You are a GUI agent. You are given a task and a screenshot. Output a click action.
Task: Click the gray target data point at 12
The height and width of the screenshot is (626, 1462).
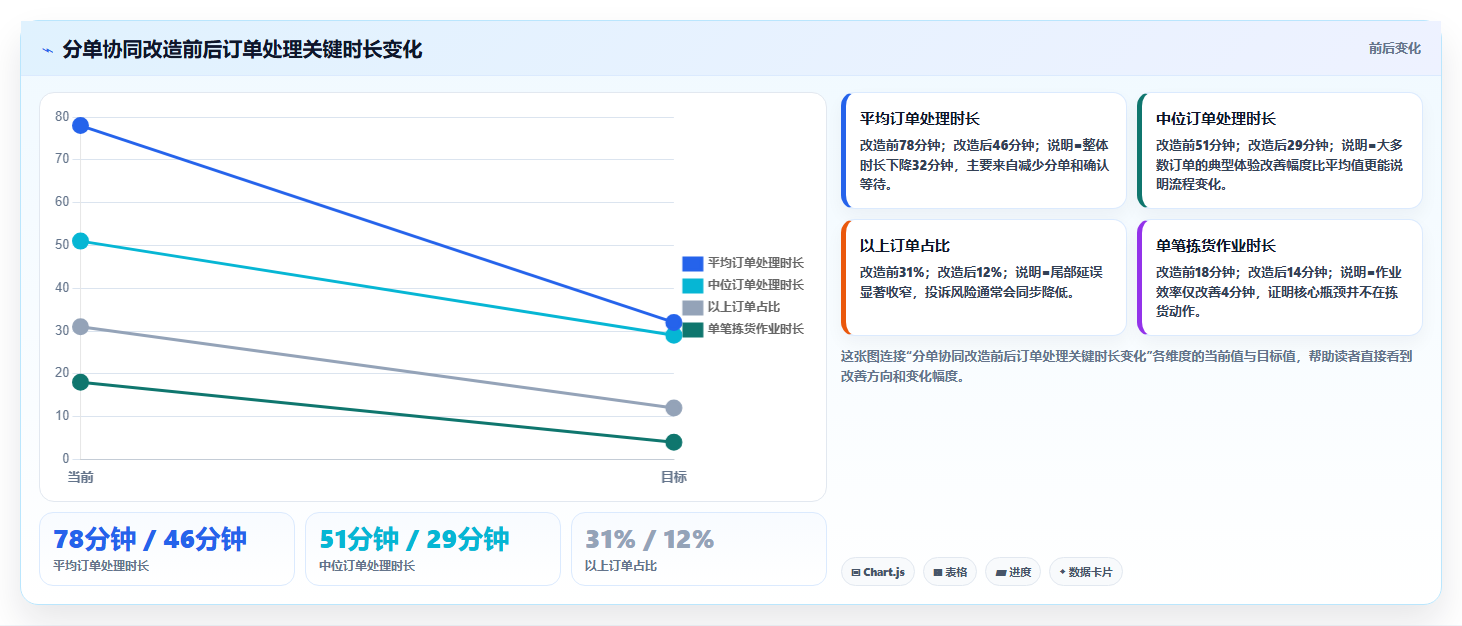pos(674,408)
